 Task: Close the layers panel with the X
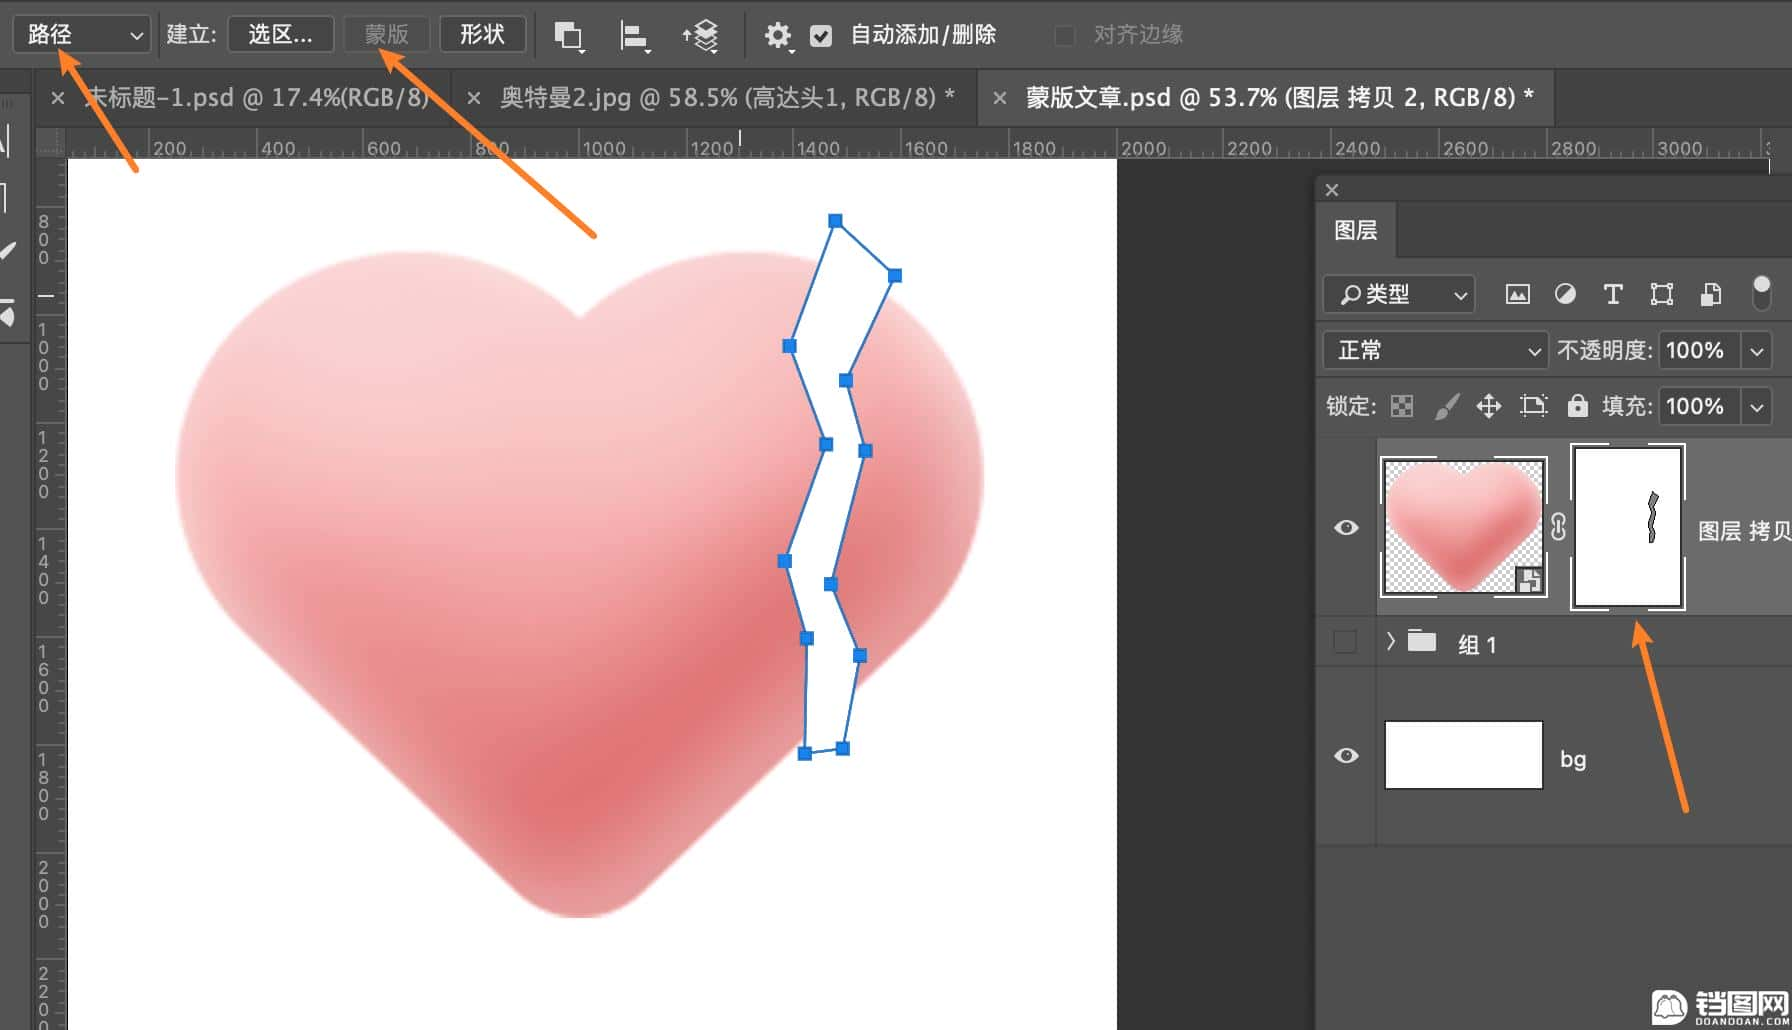click(1332, 189)
